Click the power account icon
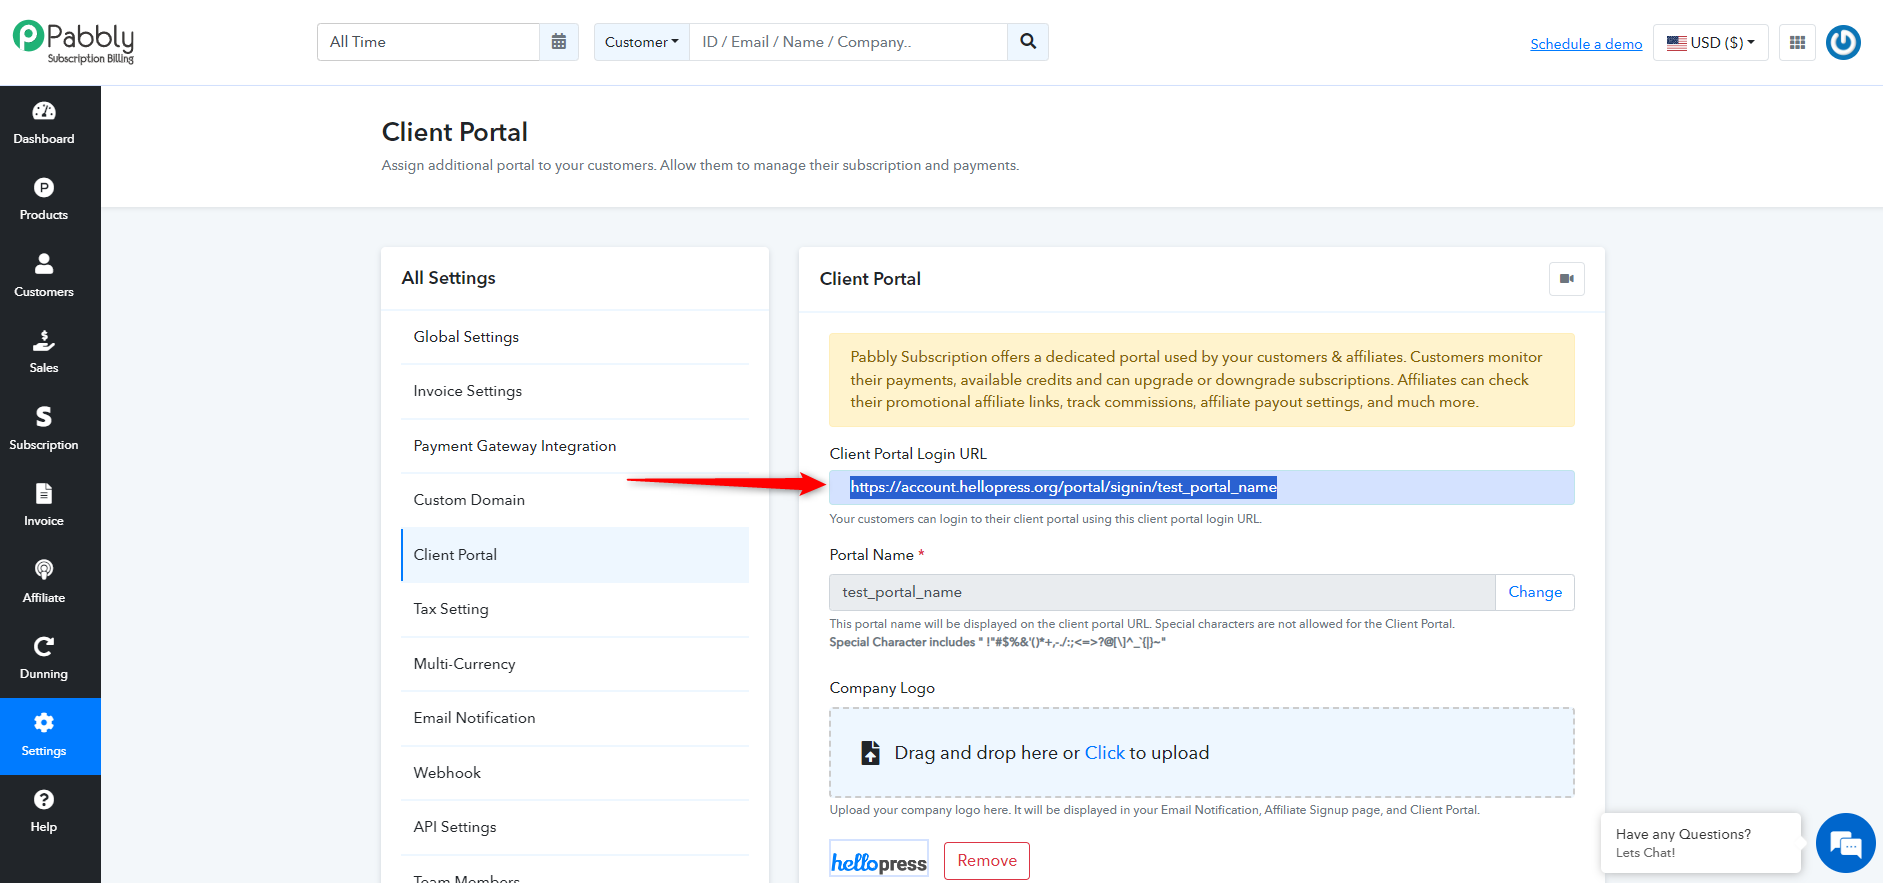This screenshot has height=883, width=1883. point(1843,43)
